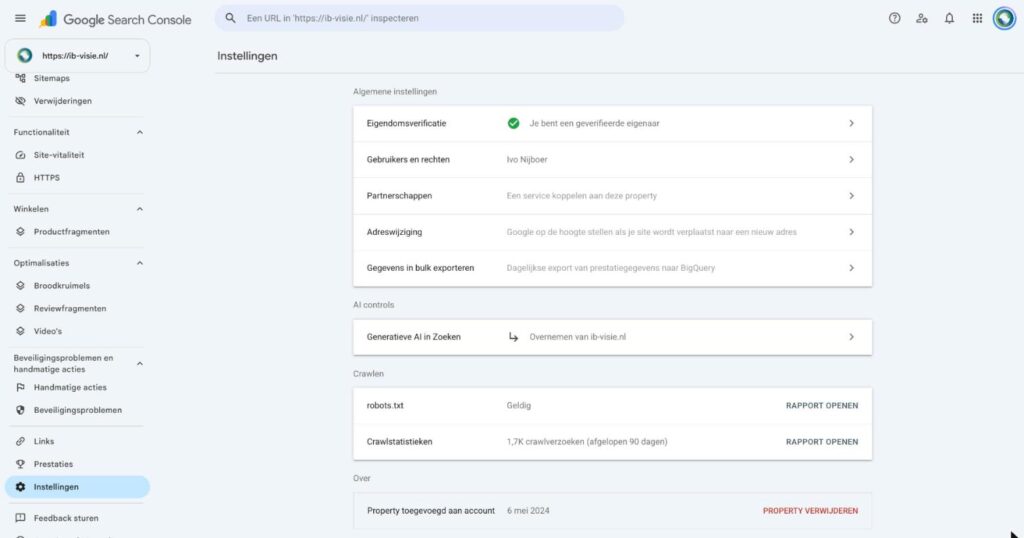Click the Feedback sturen icon
The image size is (1024, 538).
tap(20, 518)
